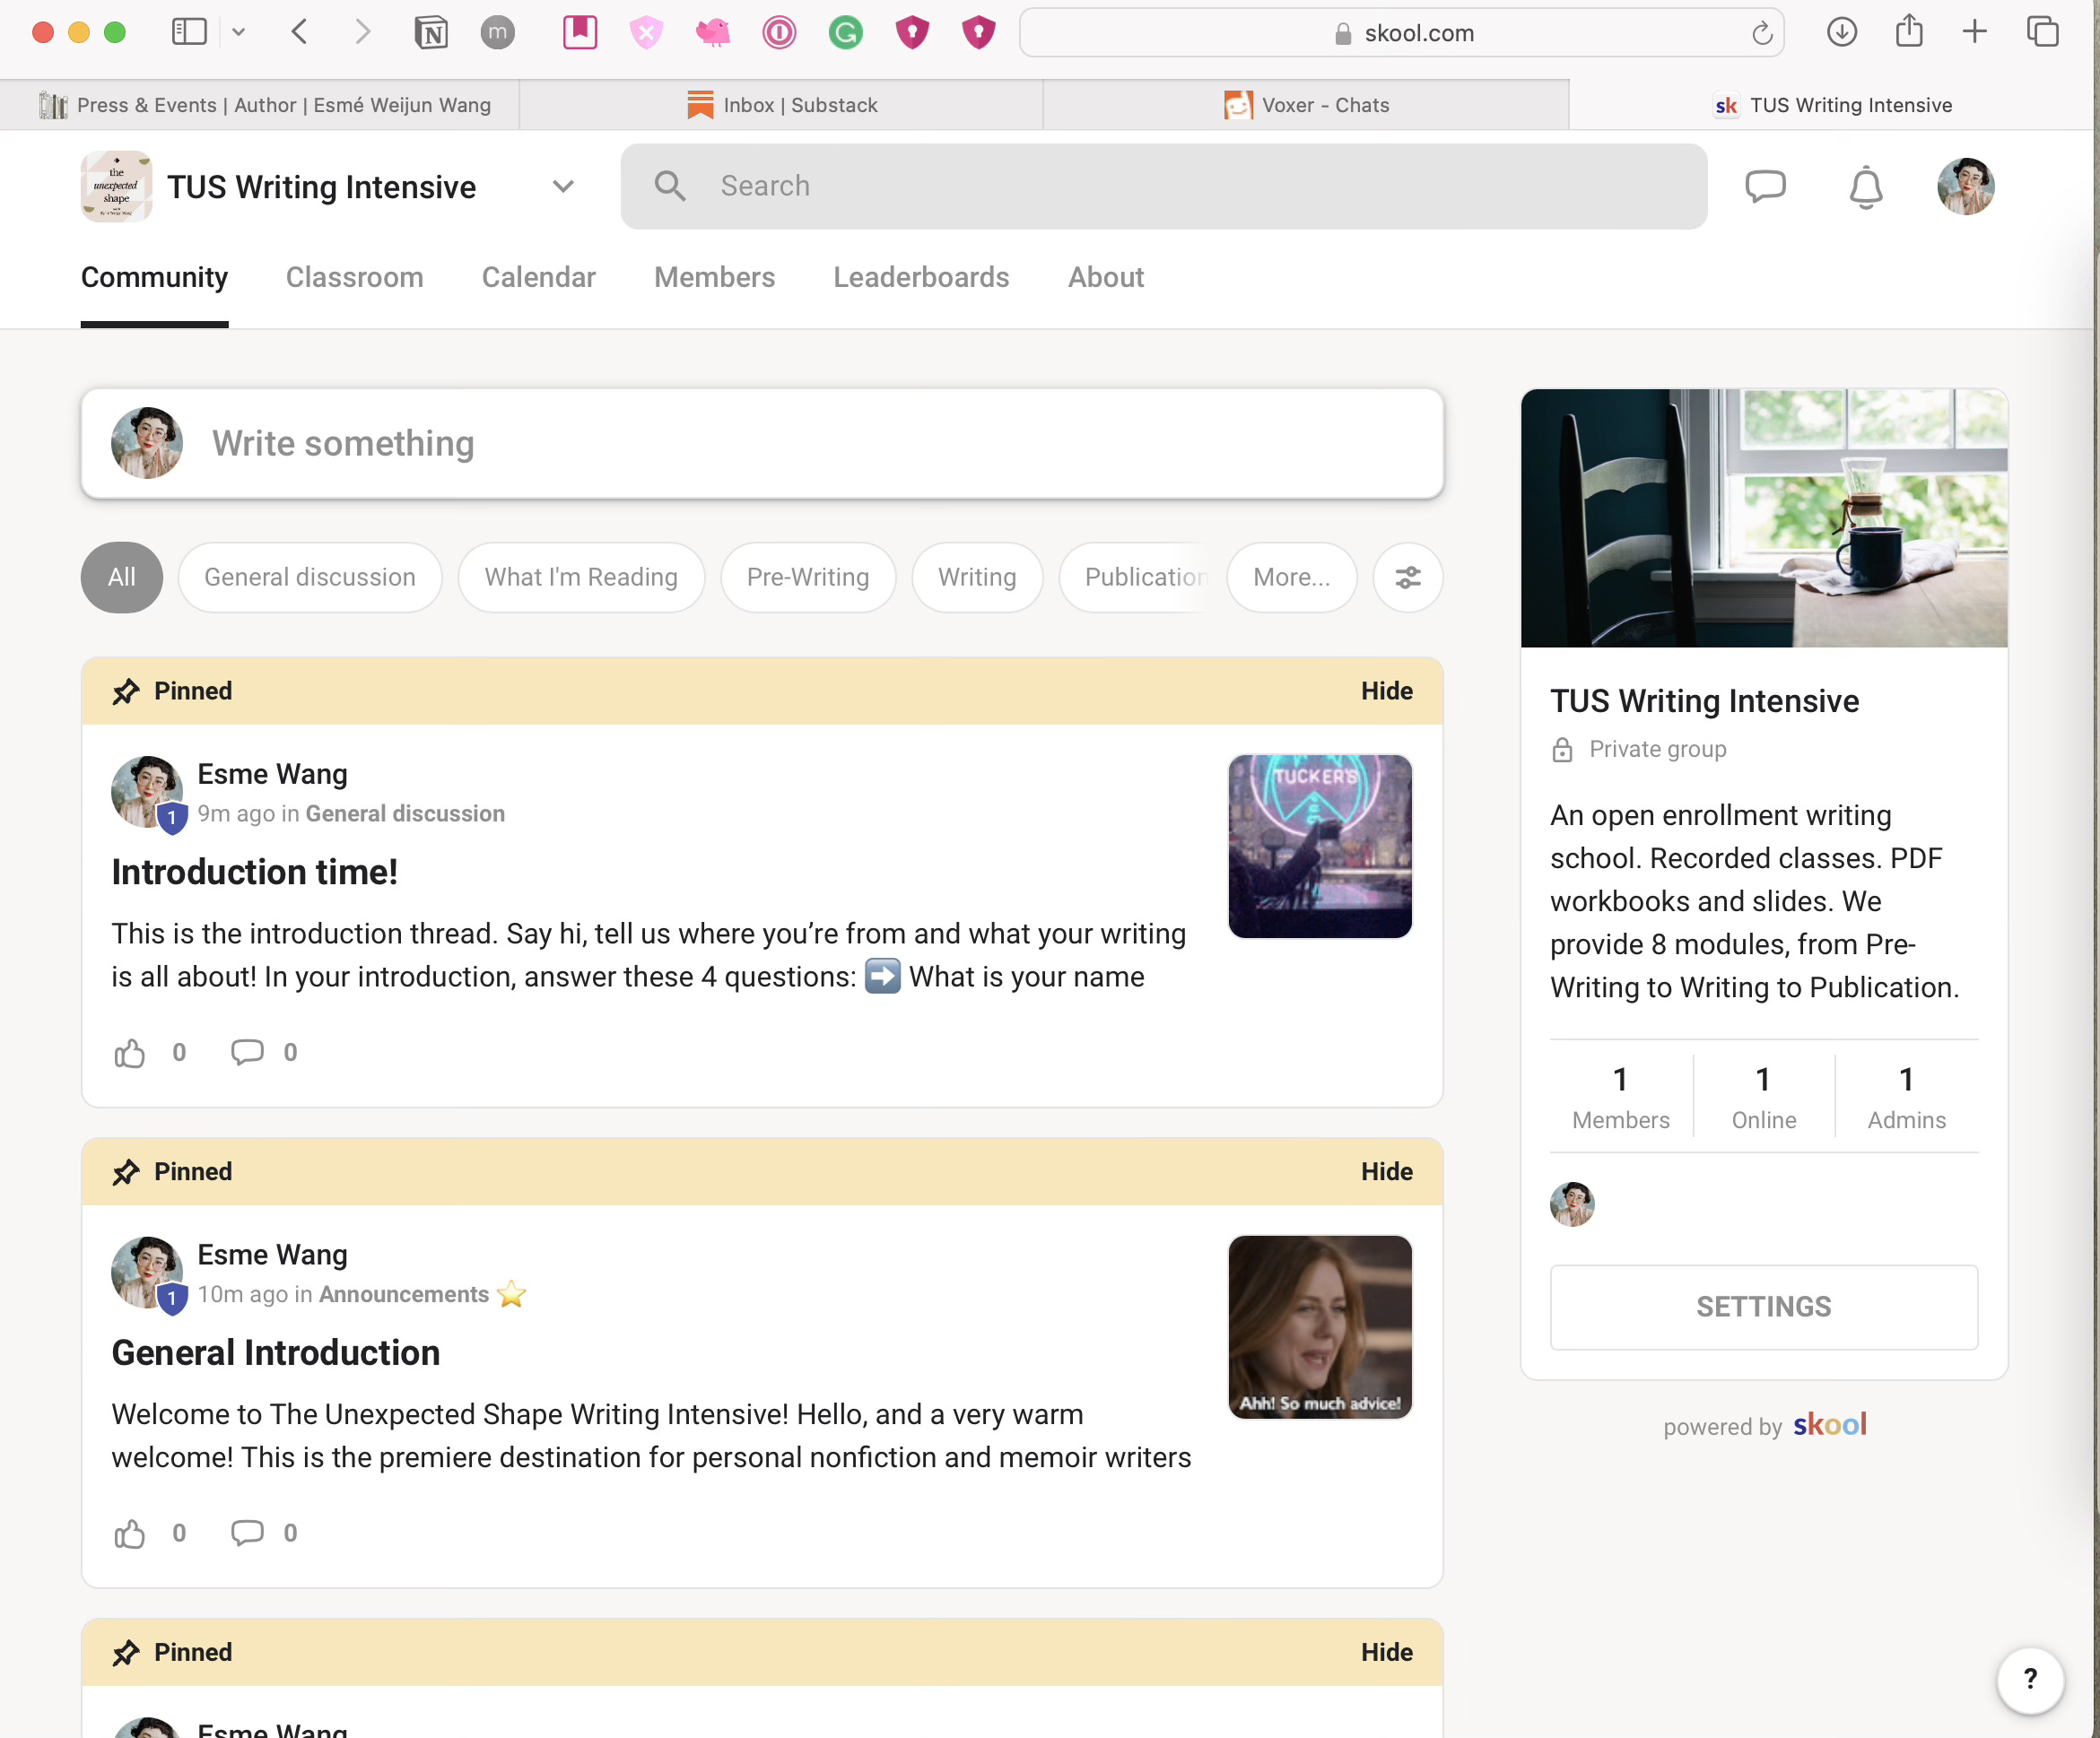Open the Voxer - Chats browser tab

[x=1305, y=105]
